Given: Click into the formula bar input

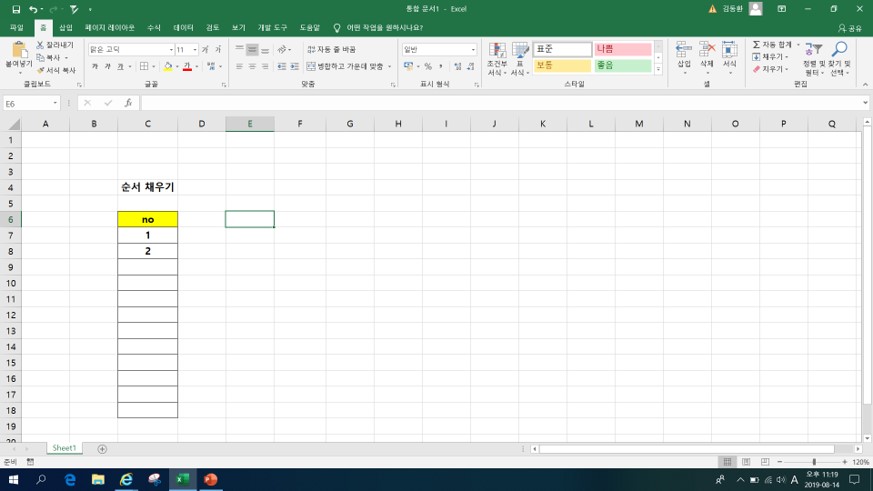Looking at the screenshot, I should click(x=501, y=103).
